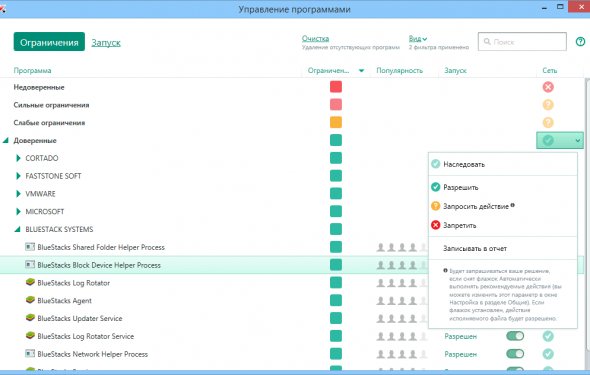
Task: Sort by the Сеть column header
Action: [x=549, y=70]
